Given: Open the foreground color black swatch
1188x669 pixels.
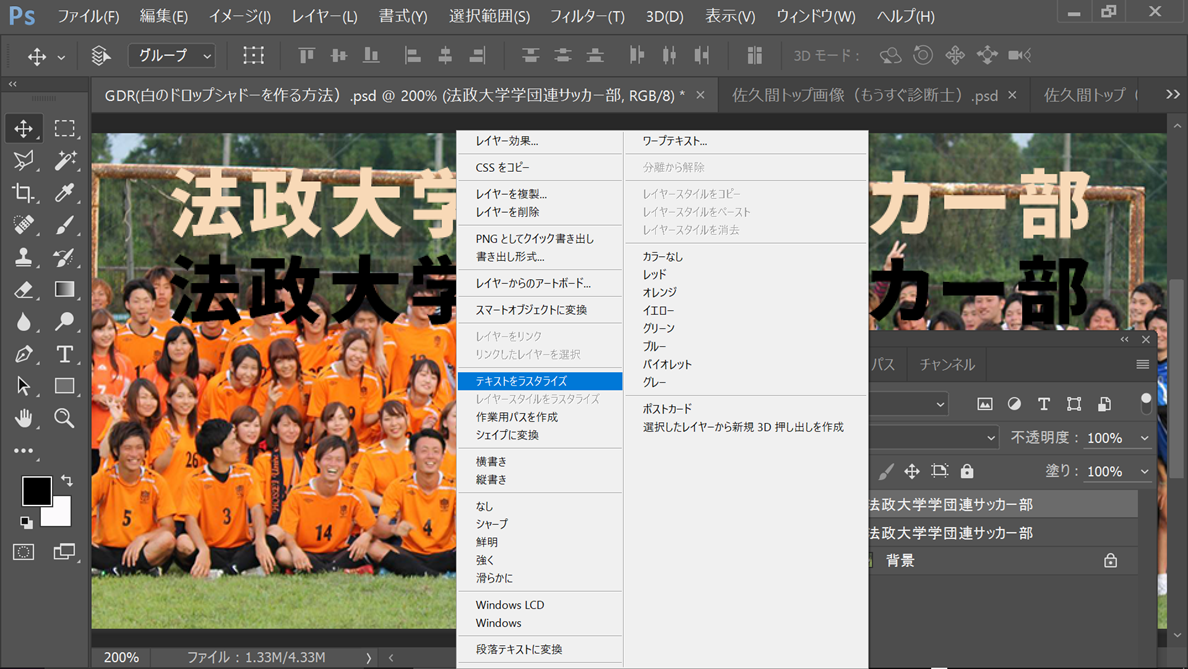Looking at the screenshot, I should 34,489.
